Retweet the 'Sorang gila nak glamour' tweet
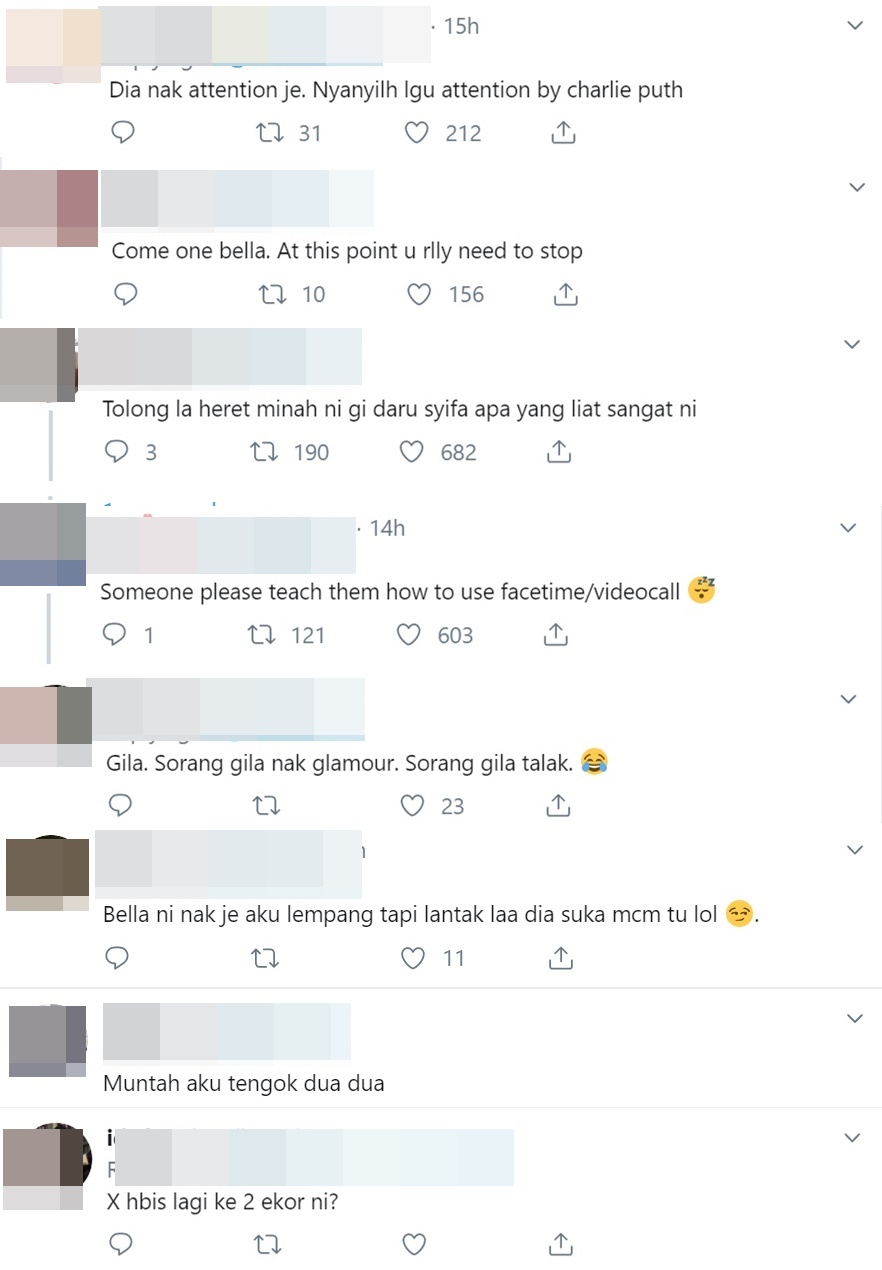 pos(267,805)
